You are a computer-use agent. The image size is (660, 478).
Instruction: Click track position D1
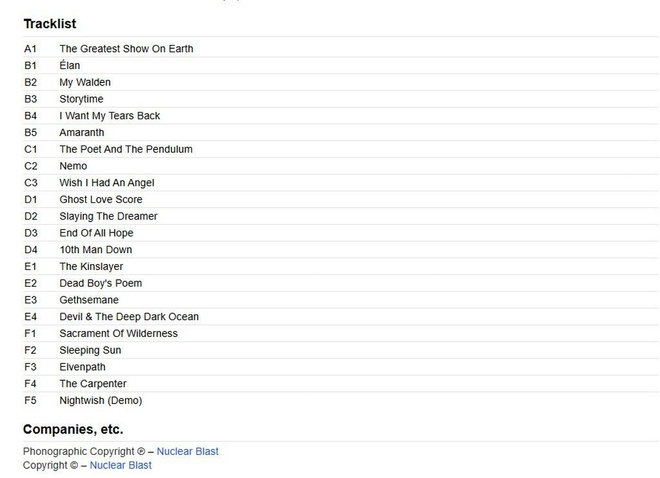pos(31,199)
